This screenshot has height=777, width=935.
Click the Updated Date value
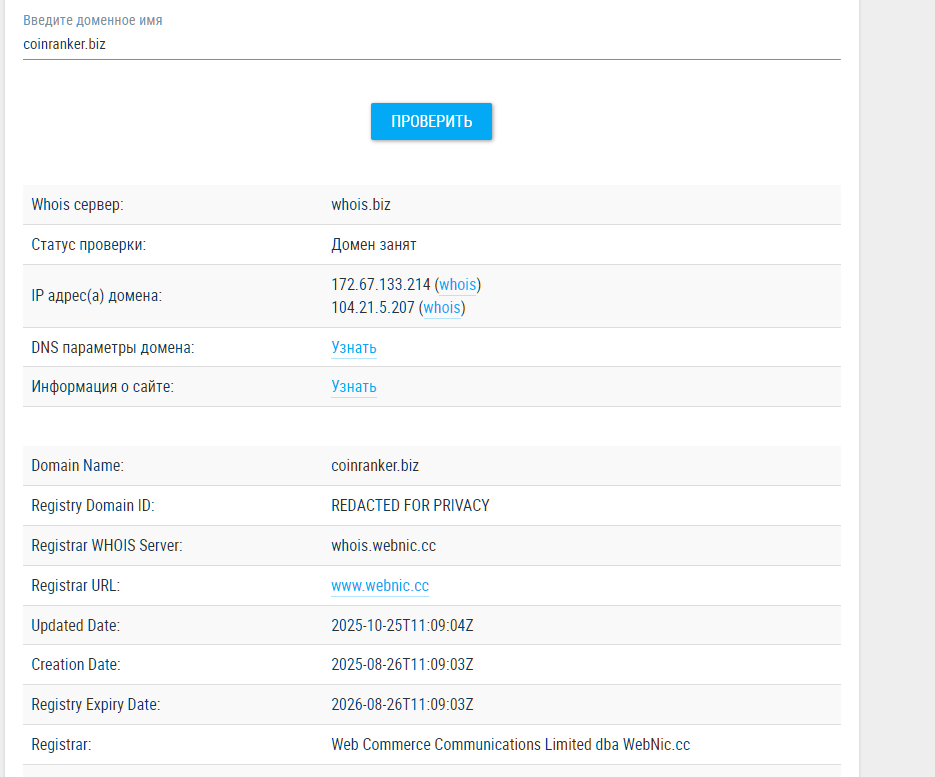point(401,624)
